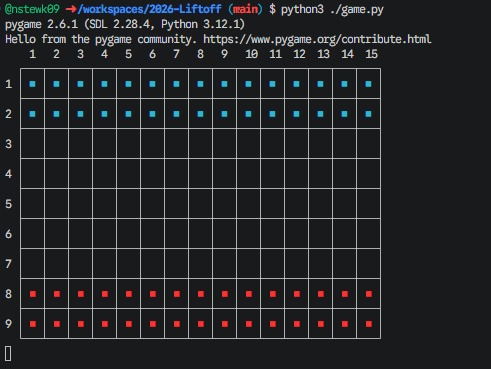The height and width of the screenshot is (369, 491).
Task: Click column header 1
Action: pos(32,54)
